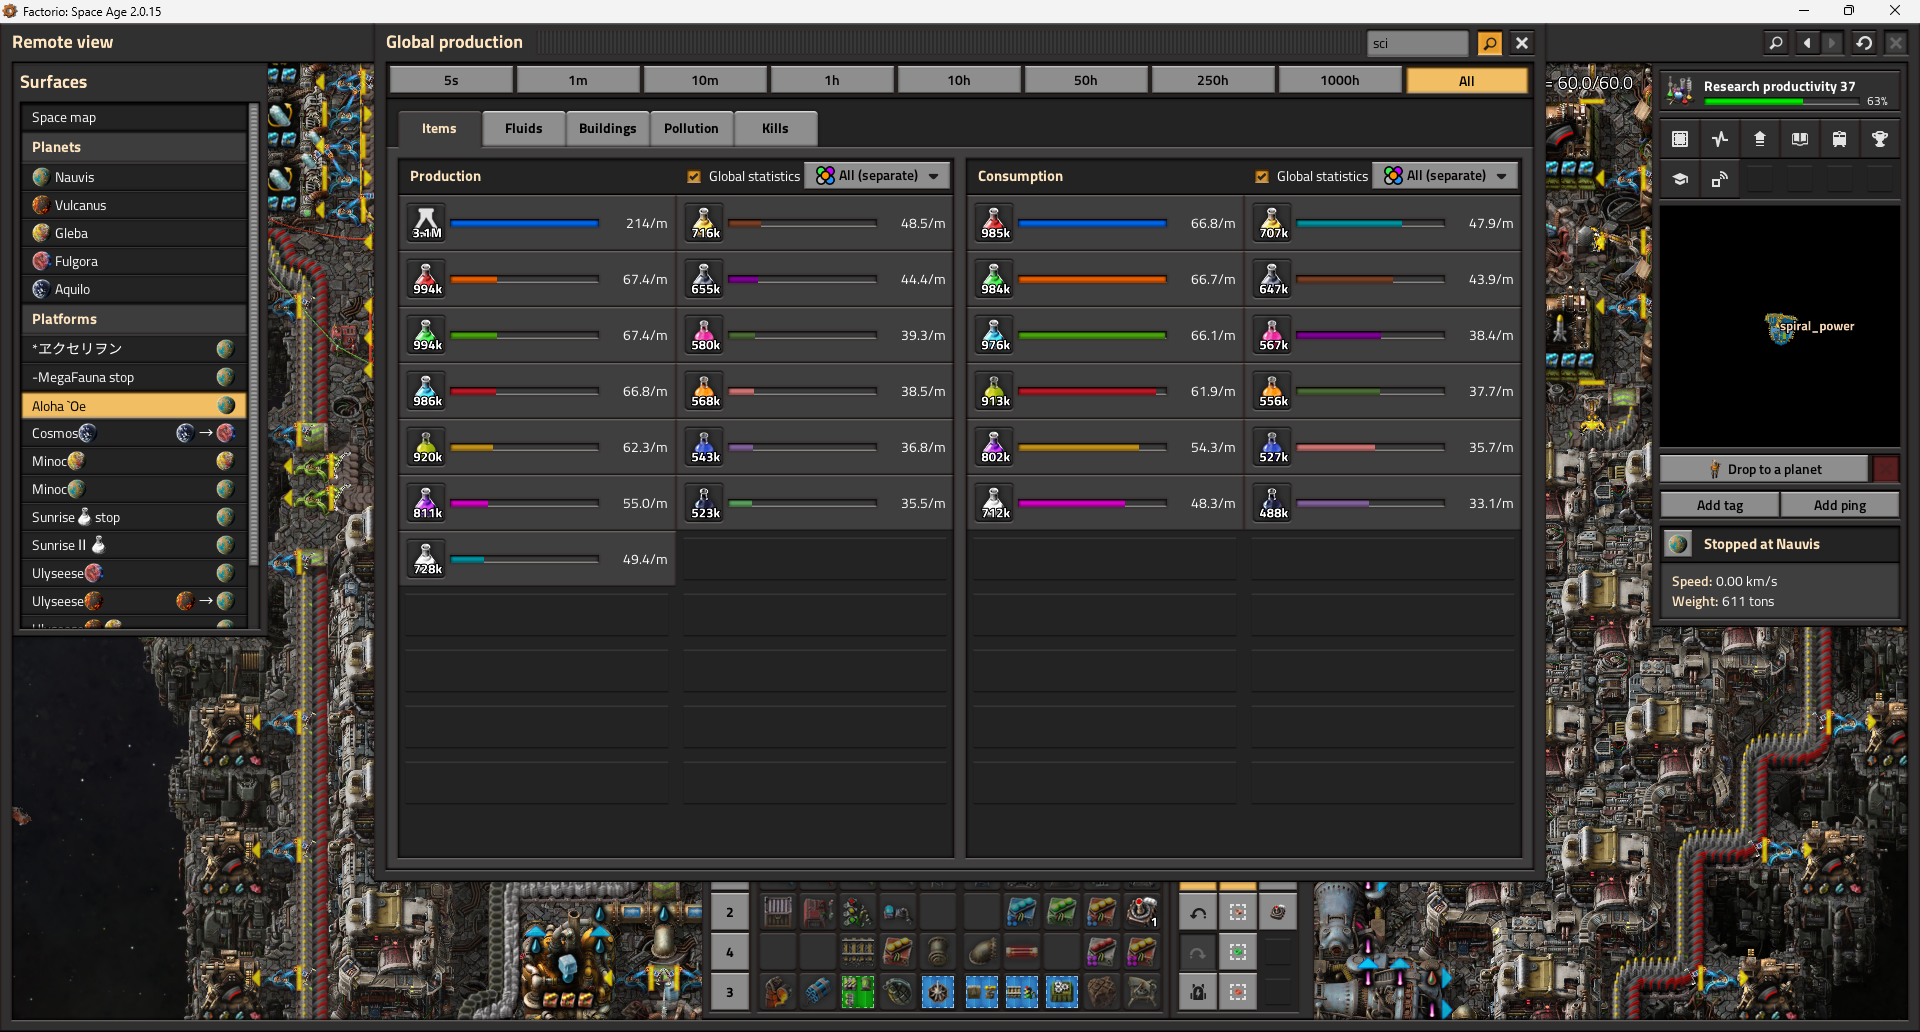Open production statistics pulse icon

tap(1720, 140)
